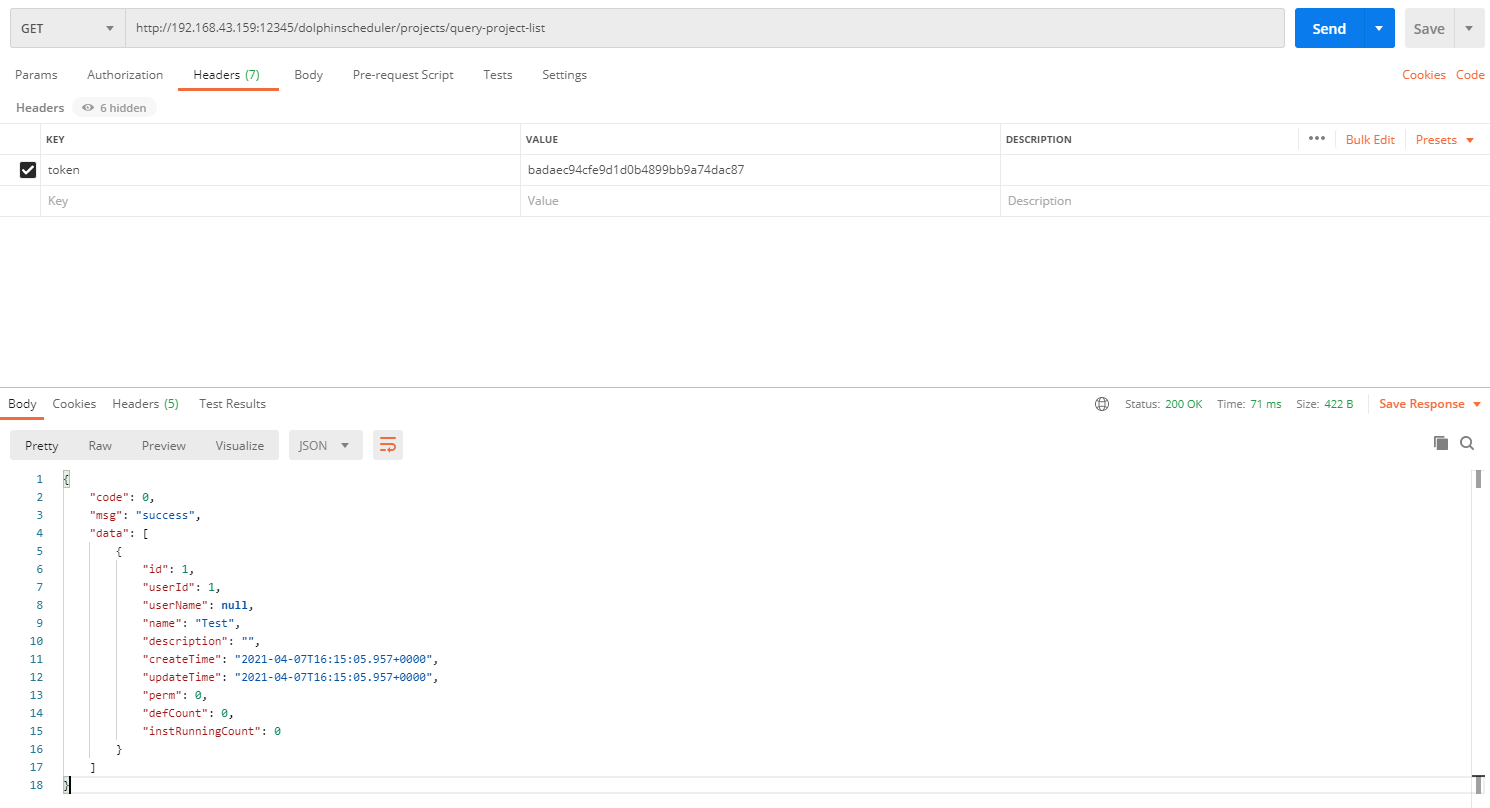
Task: Copy the response body to clipboard
Action: [1440, 442]
